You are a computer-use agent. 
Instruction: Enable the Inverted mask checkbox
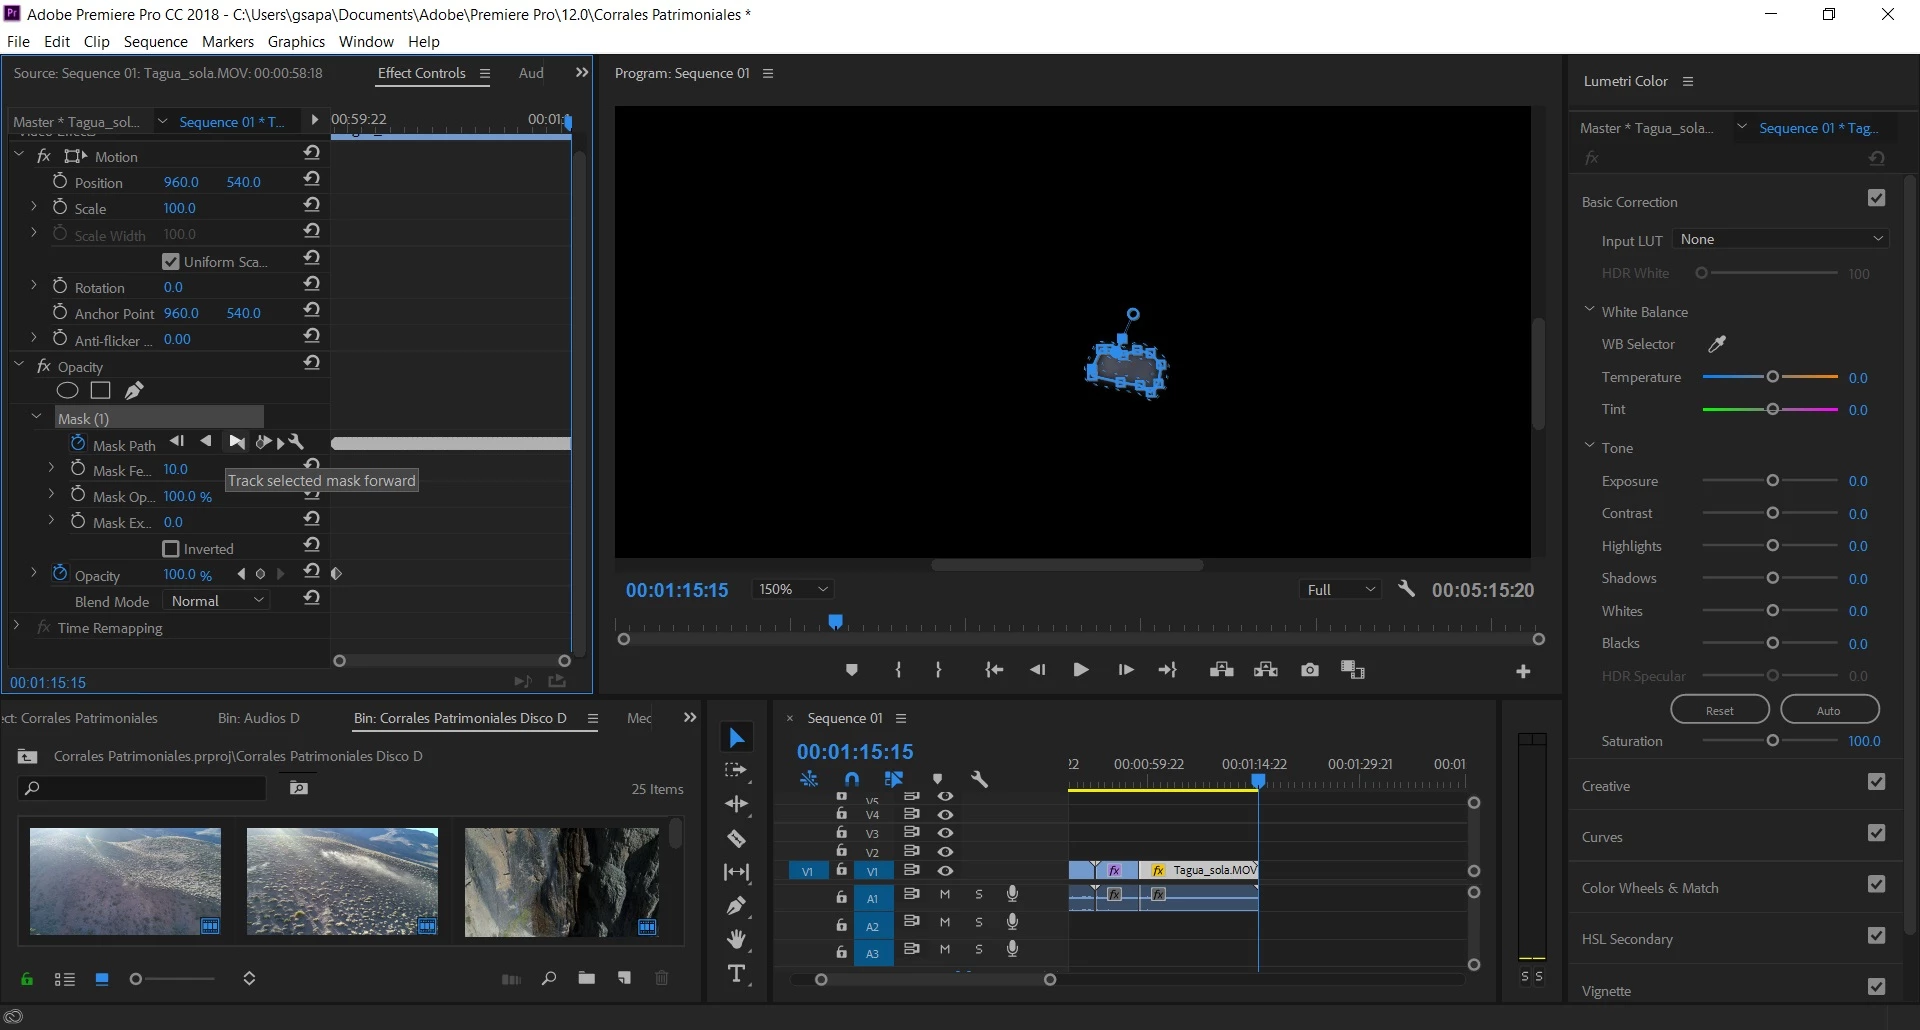[x=171, y=549]
